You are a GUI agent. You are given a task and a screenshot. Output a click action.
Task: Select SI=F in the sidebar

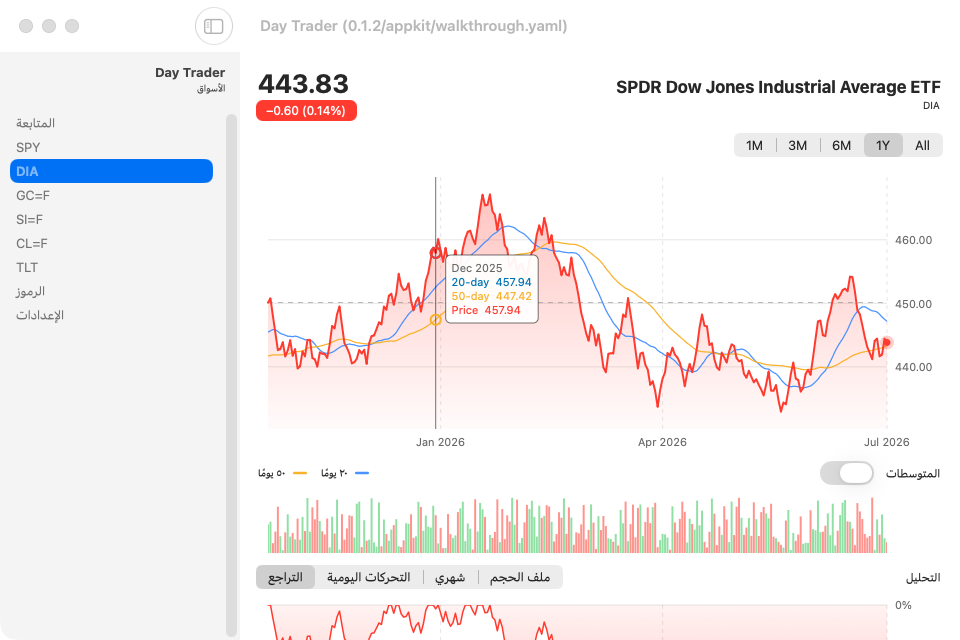pyautogui.click(x=111, y=219)
